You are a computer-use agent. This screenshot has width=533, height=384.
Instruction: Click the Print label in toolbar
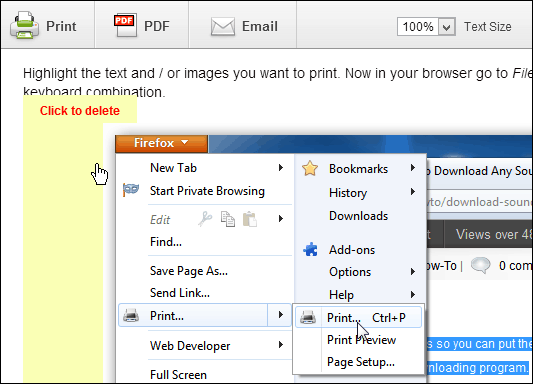[61, 26]
